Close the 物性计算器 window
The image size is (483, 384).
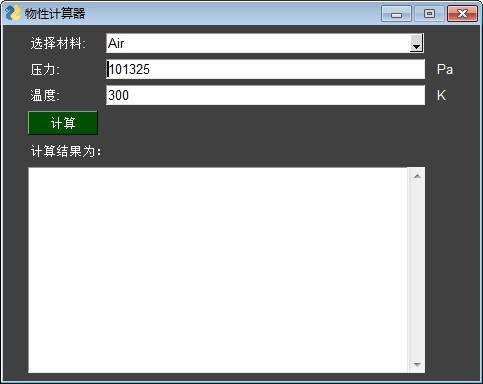click(x=462, y=14)
